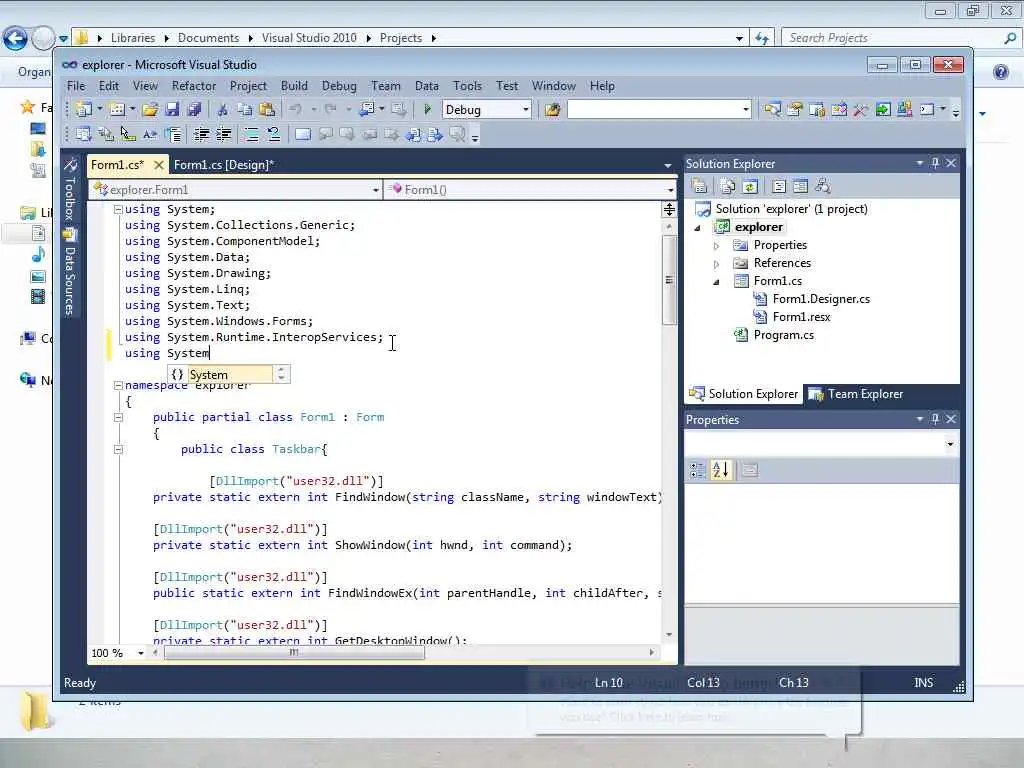Toggle auto-hide pin on Solution Explorer

click(x=935, y=163)
